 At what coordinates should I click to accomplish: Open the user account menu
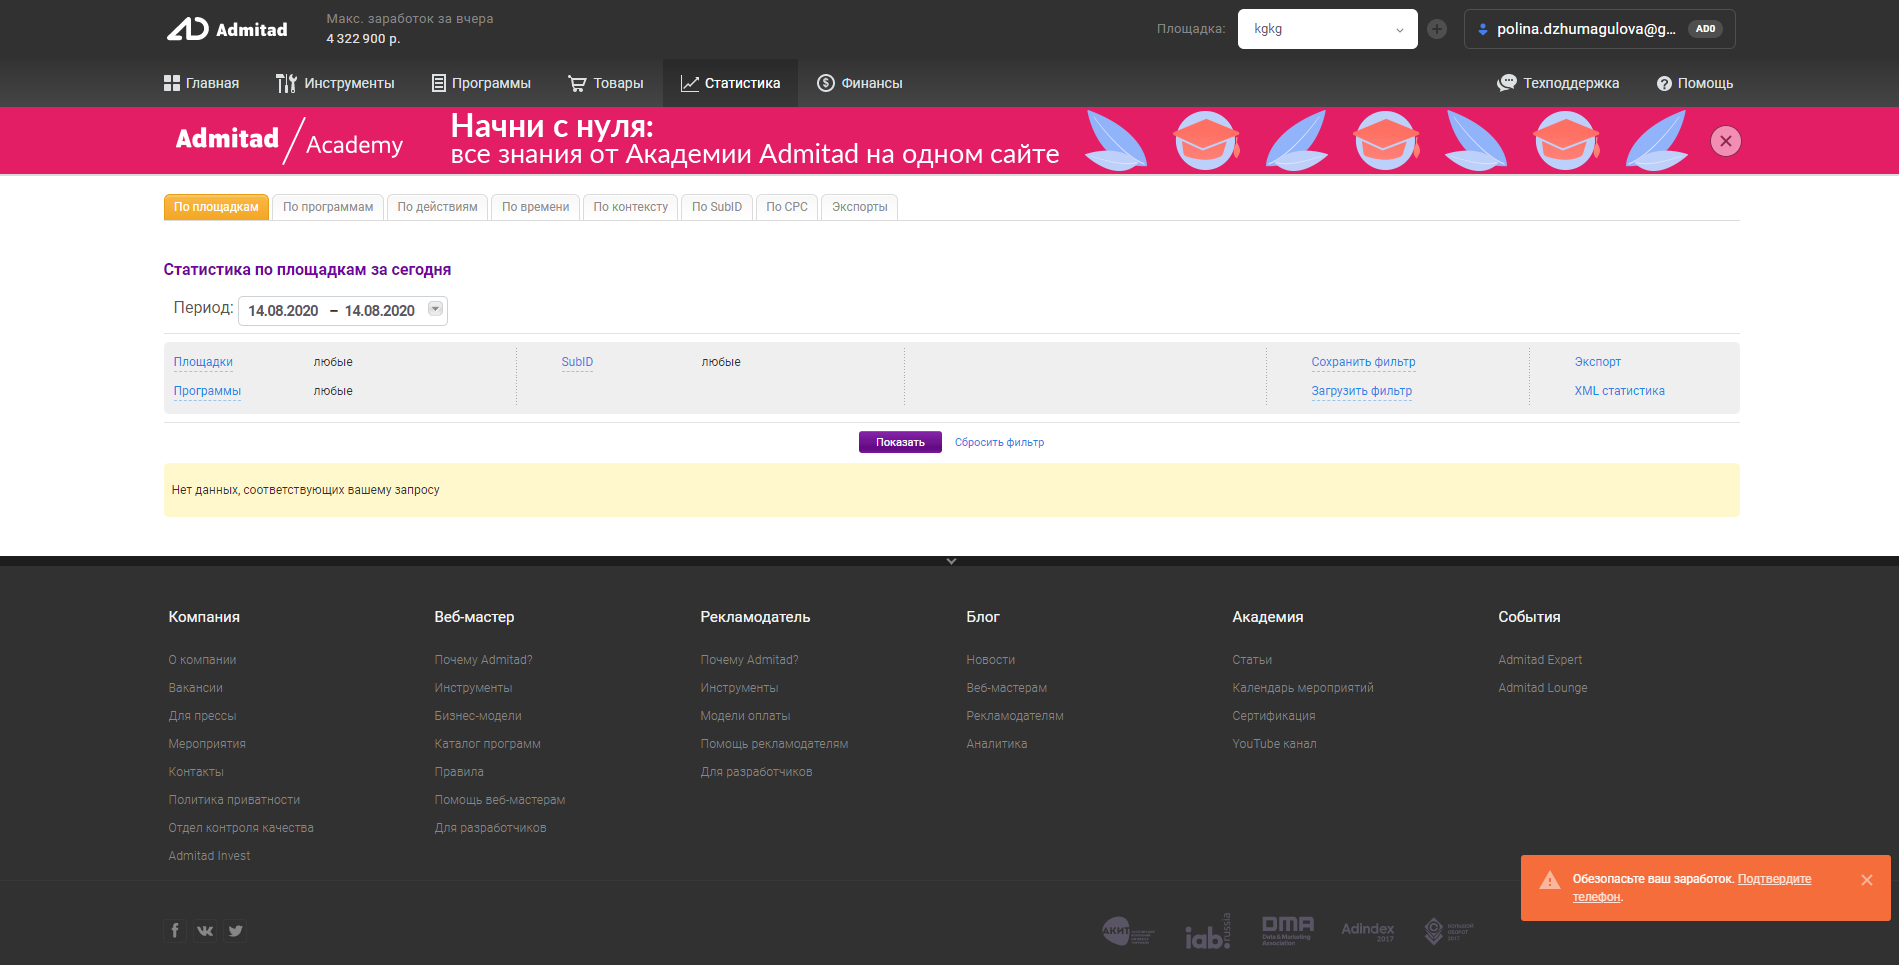point(1599,29)
